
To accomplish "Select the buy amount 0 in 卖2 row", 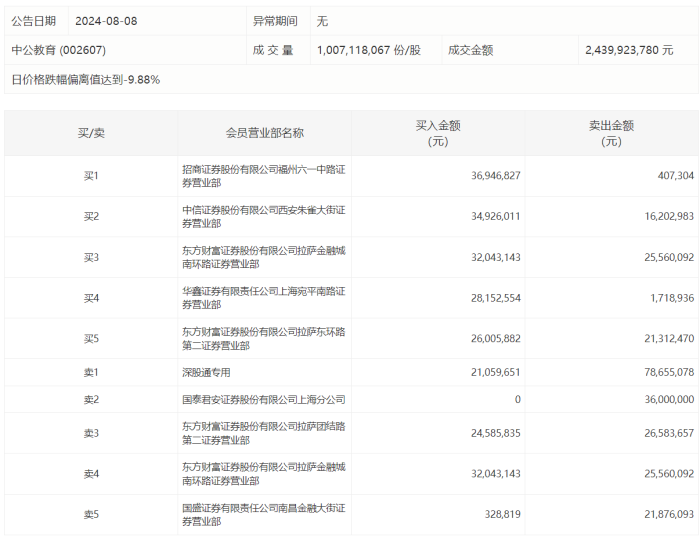I will tap(517, 400).
